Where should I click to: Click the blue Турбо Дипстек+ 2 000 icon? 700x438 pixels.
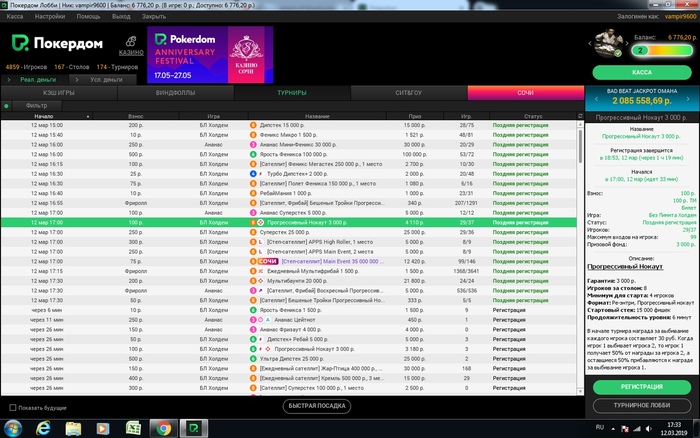pos(253,174)
